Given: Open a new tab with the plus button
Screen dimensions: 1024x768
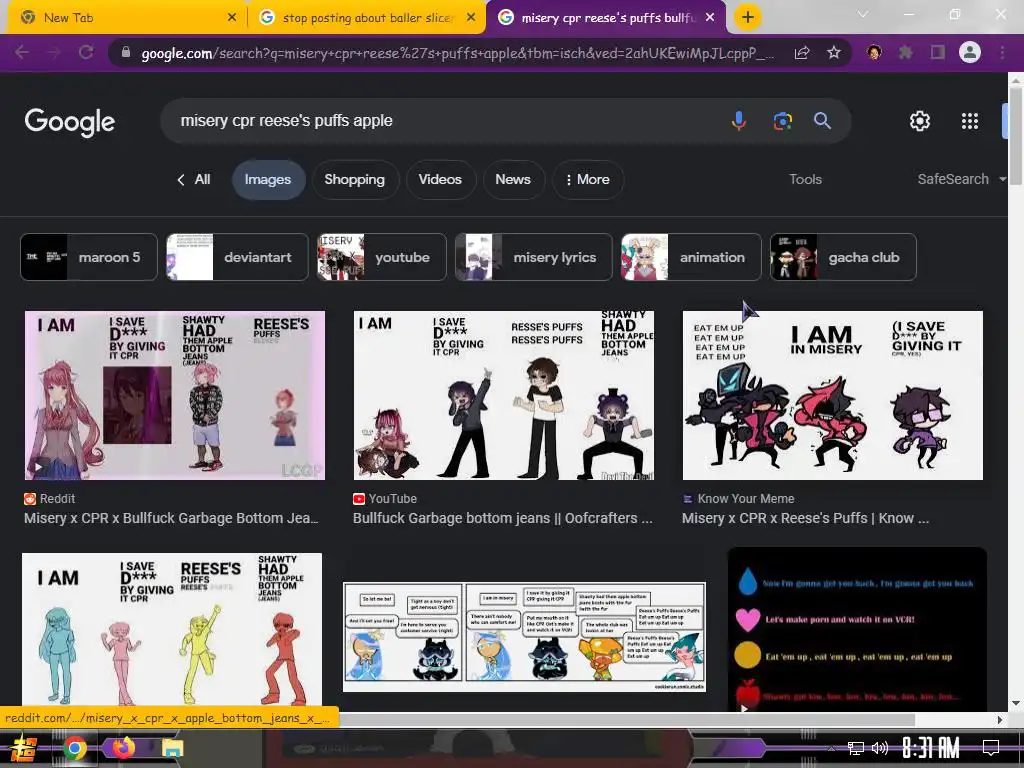Looking at the screenshot, I should coord(748,17).
